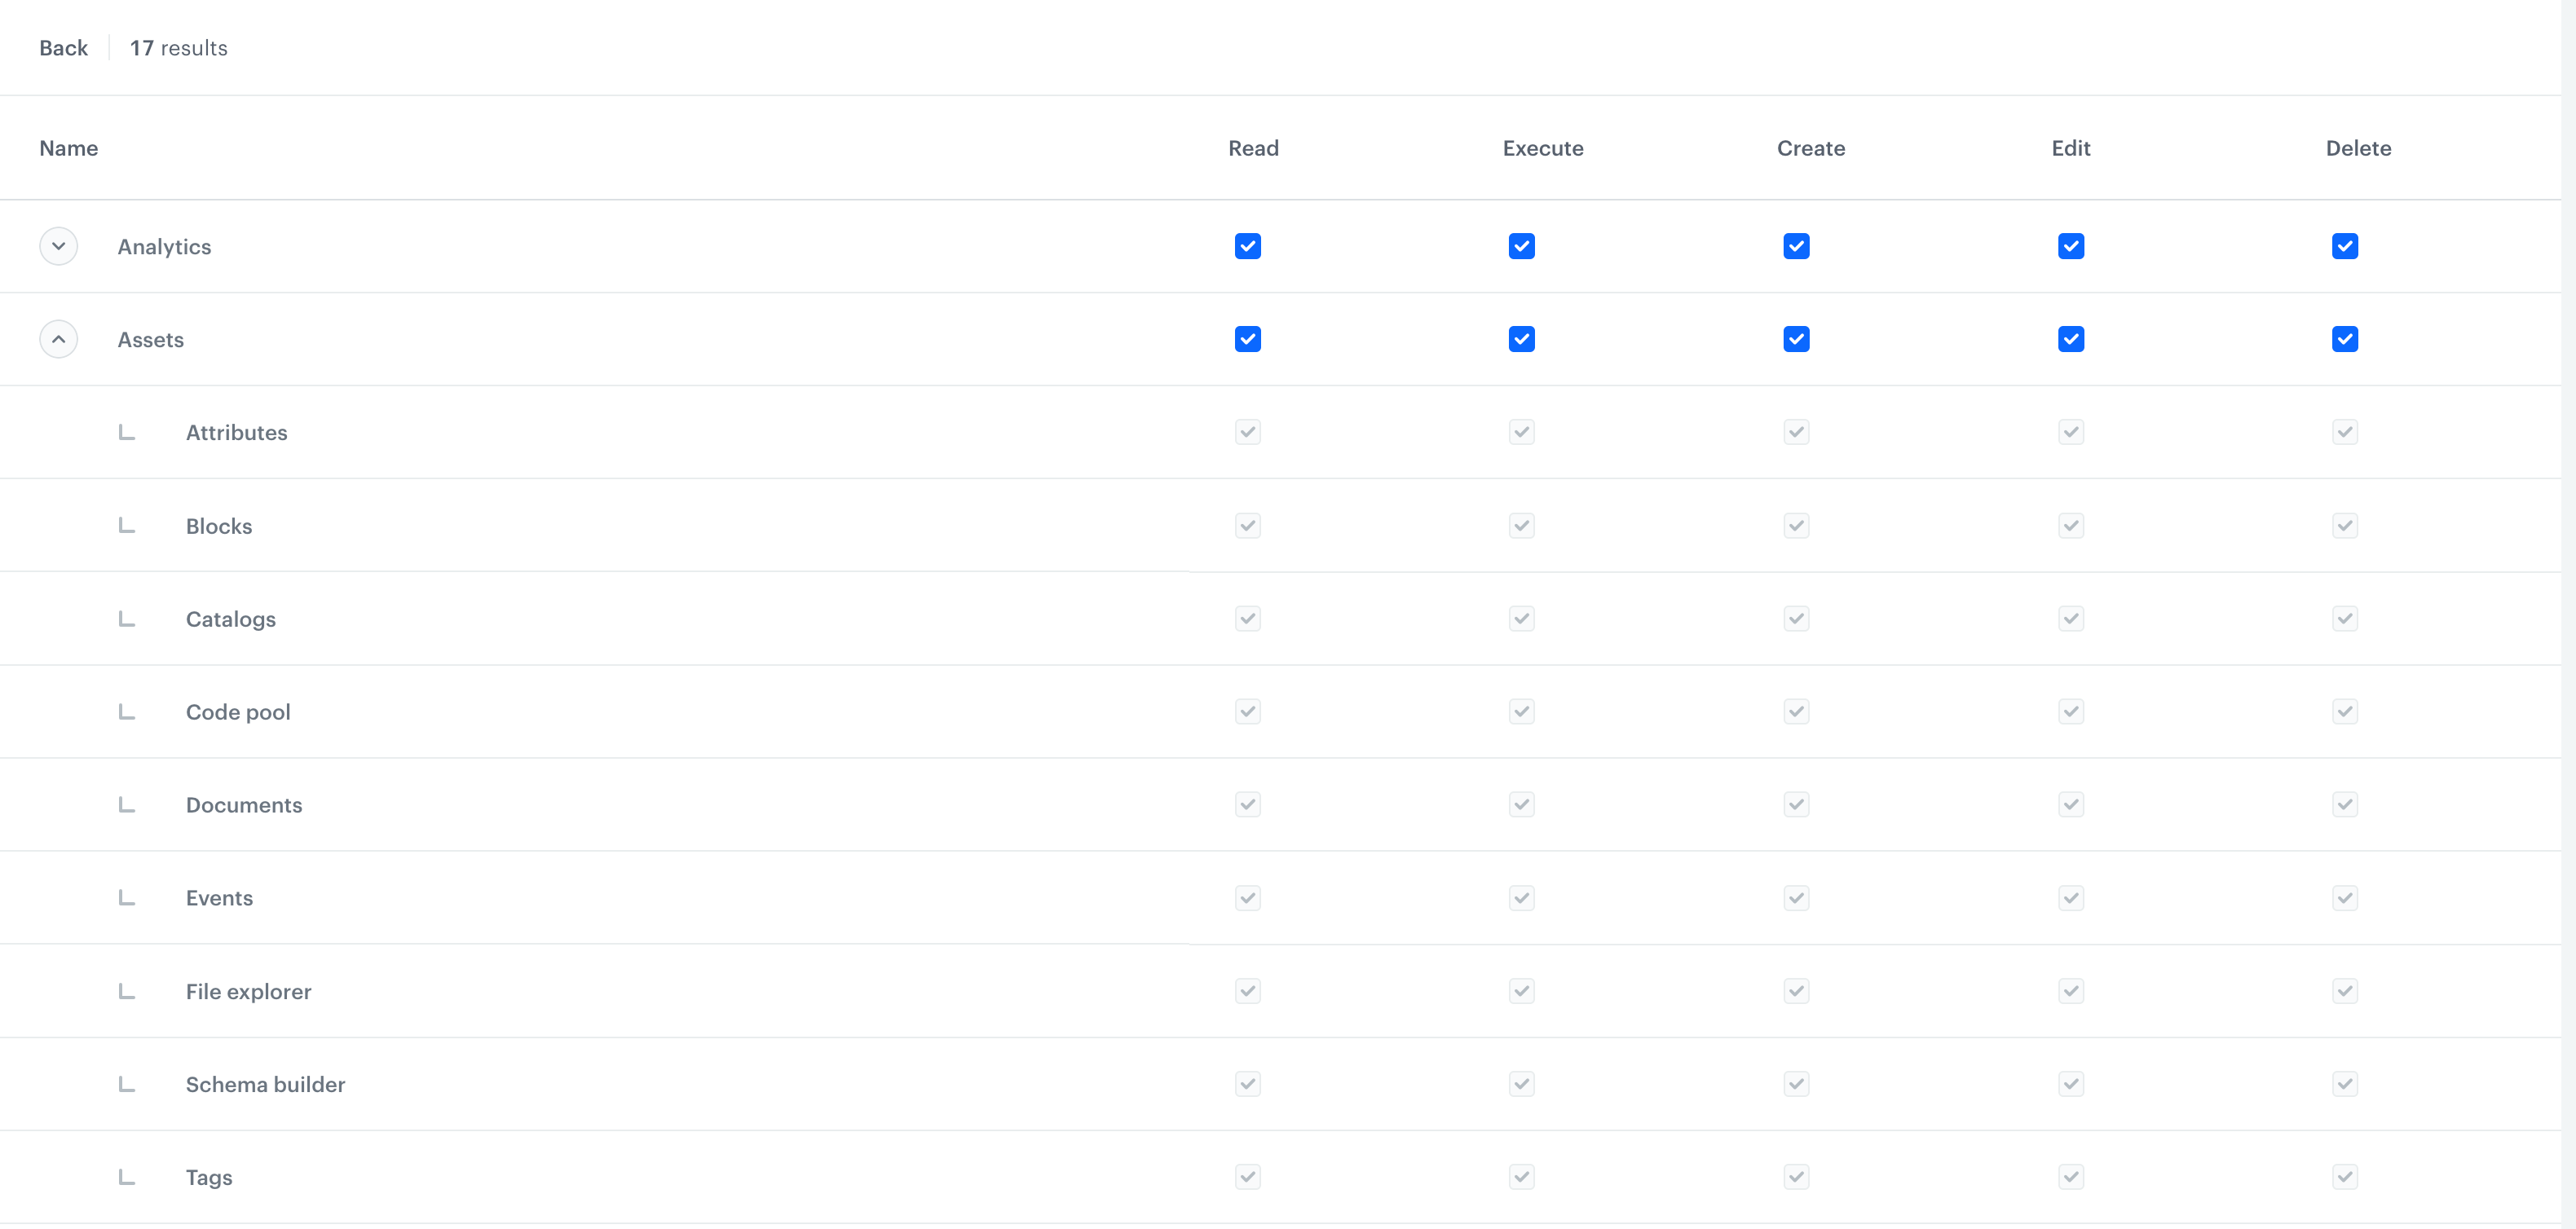
Task: Enable Edit permission for Code pool
Action: [2070, 711]
